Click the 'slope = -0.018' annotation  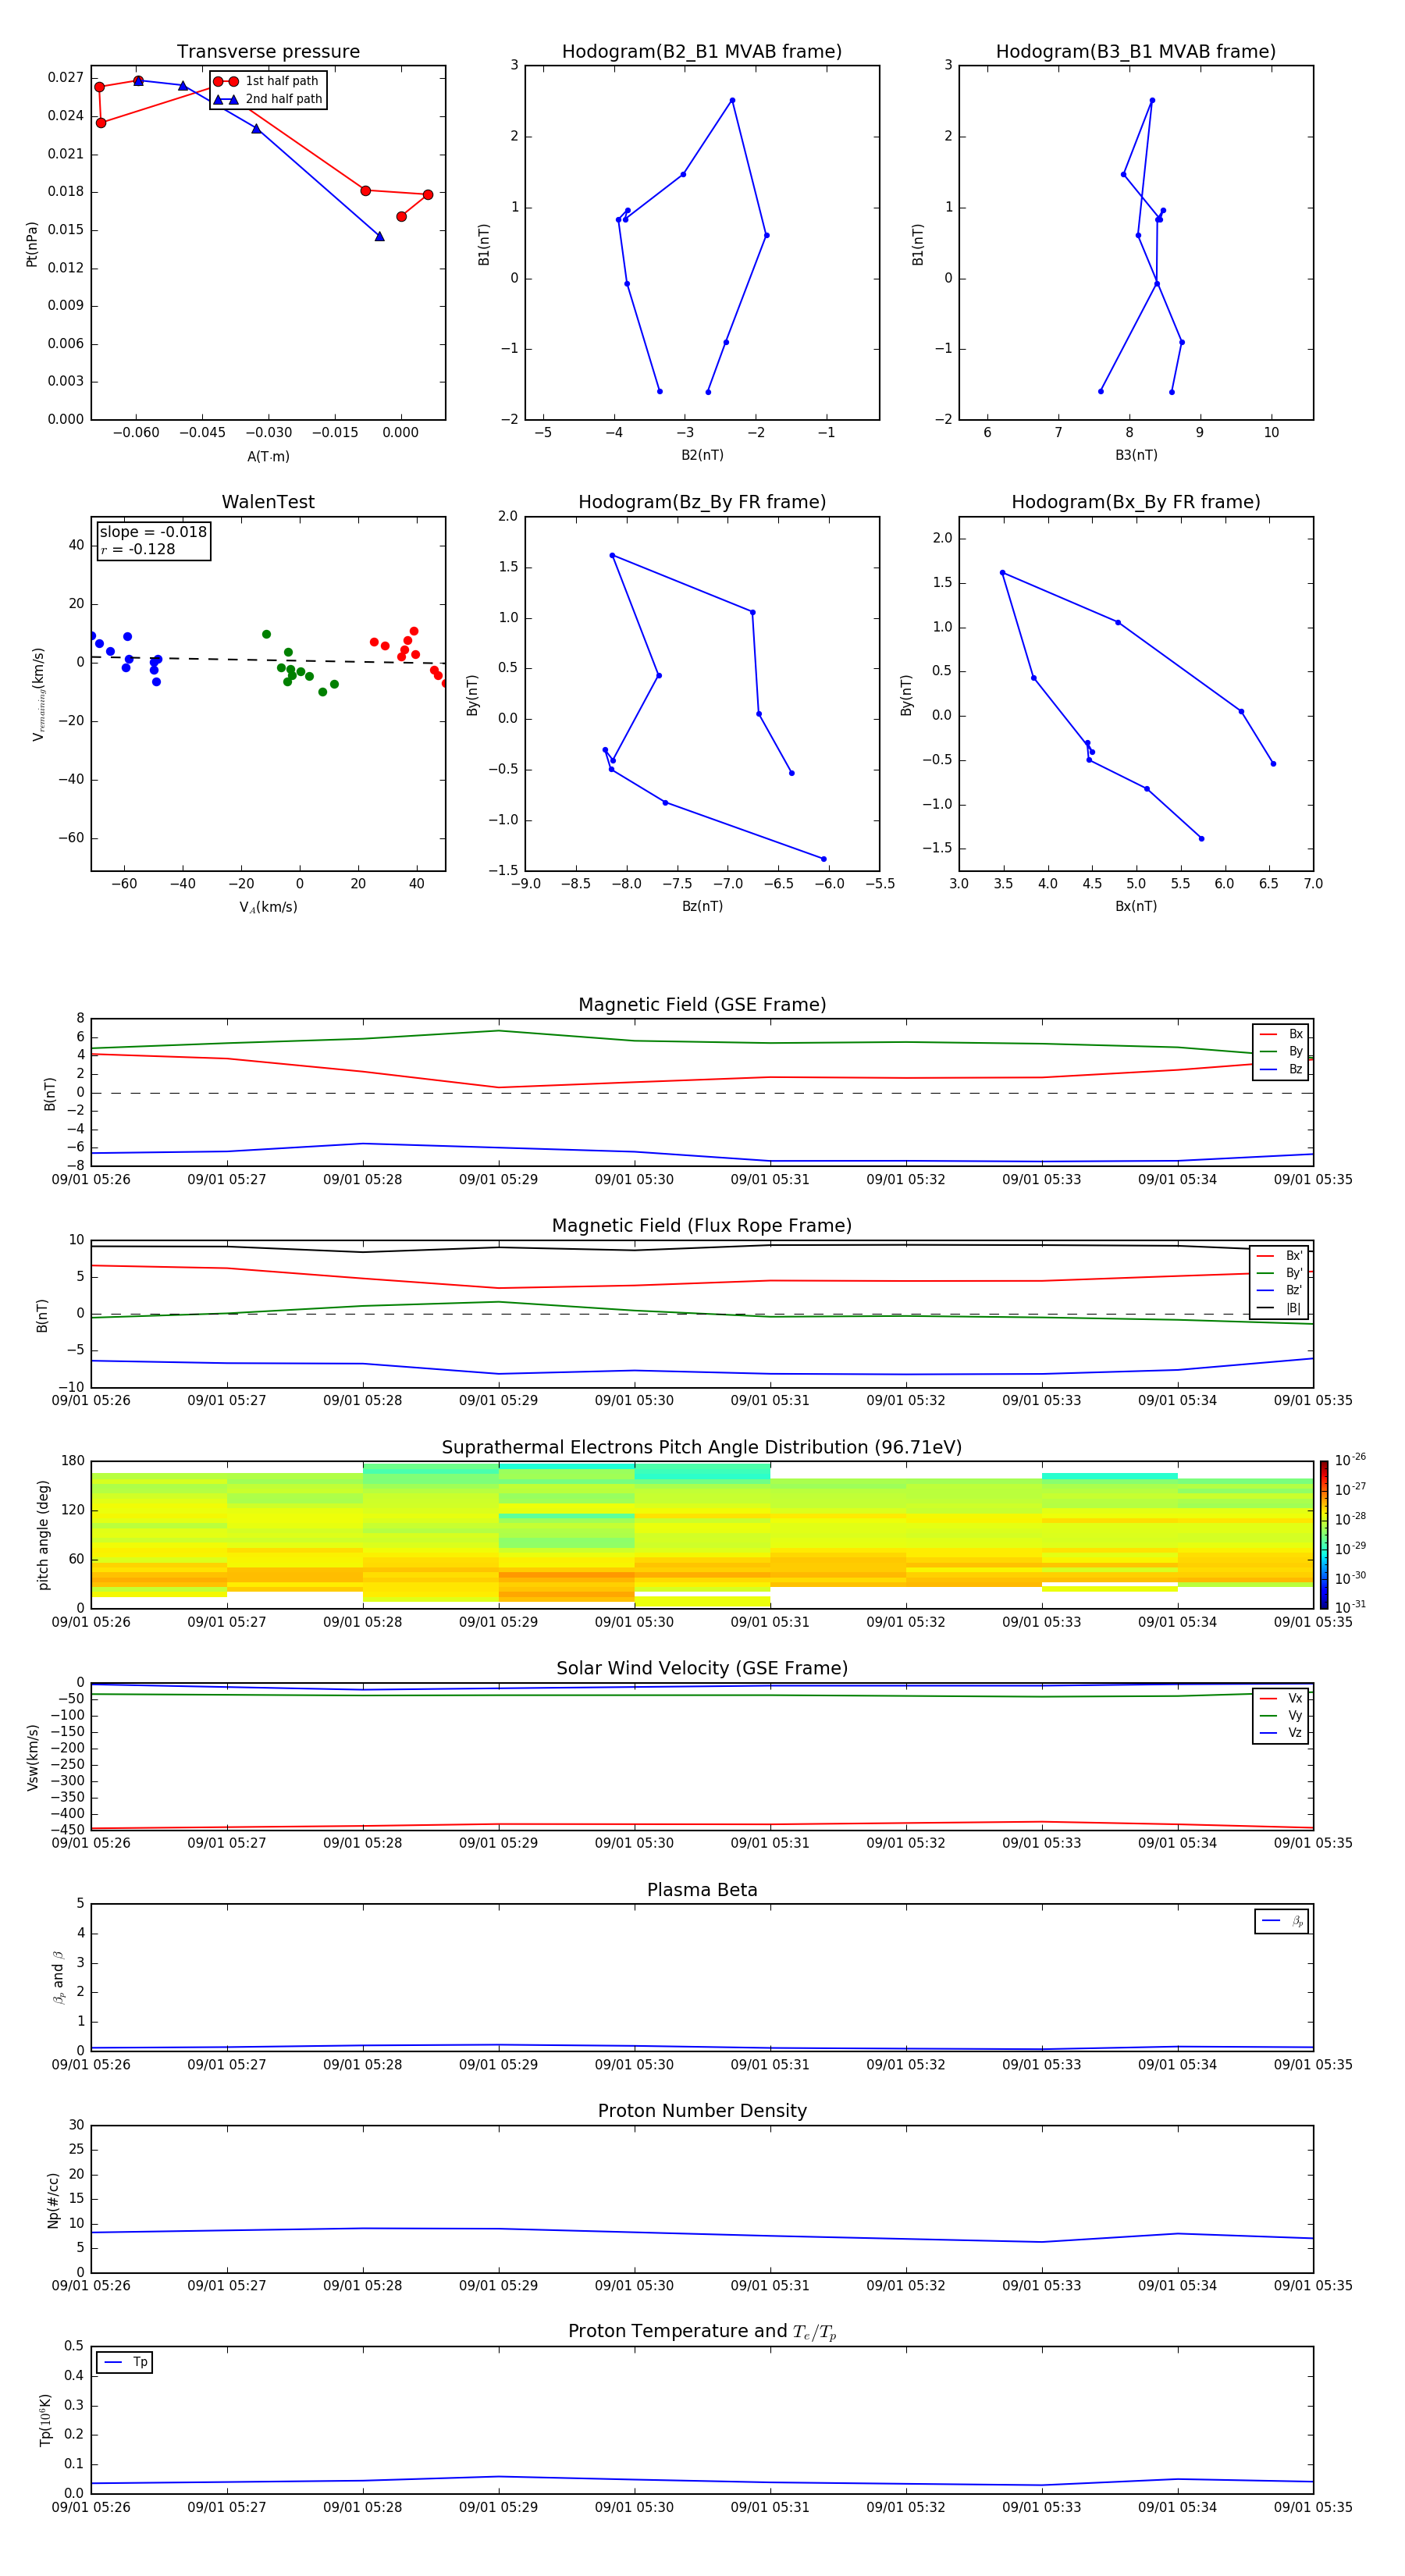tap(153, 532)
